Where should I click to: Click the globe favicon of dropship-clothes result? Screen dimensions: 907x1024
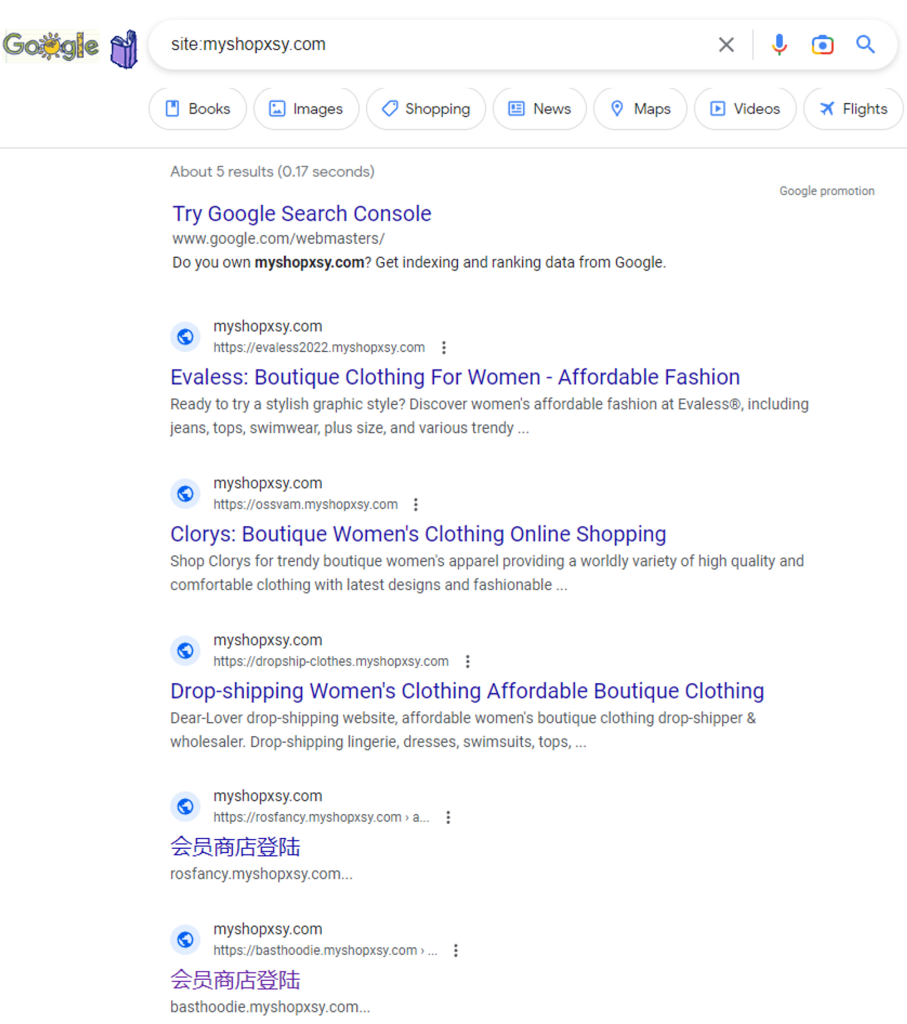185,650
